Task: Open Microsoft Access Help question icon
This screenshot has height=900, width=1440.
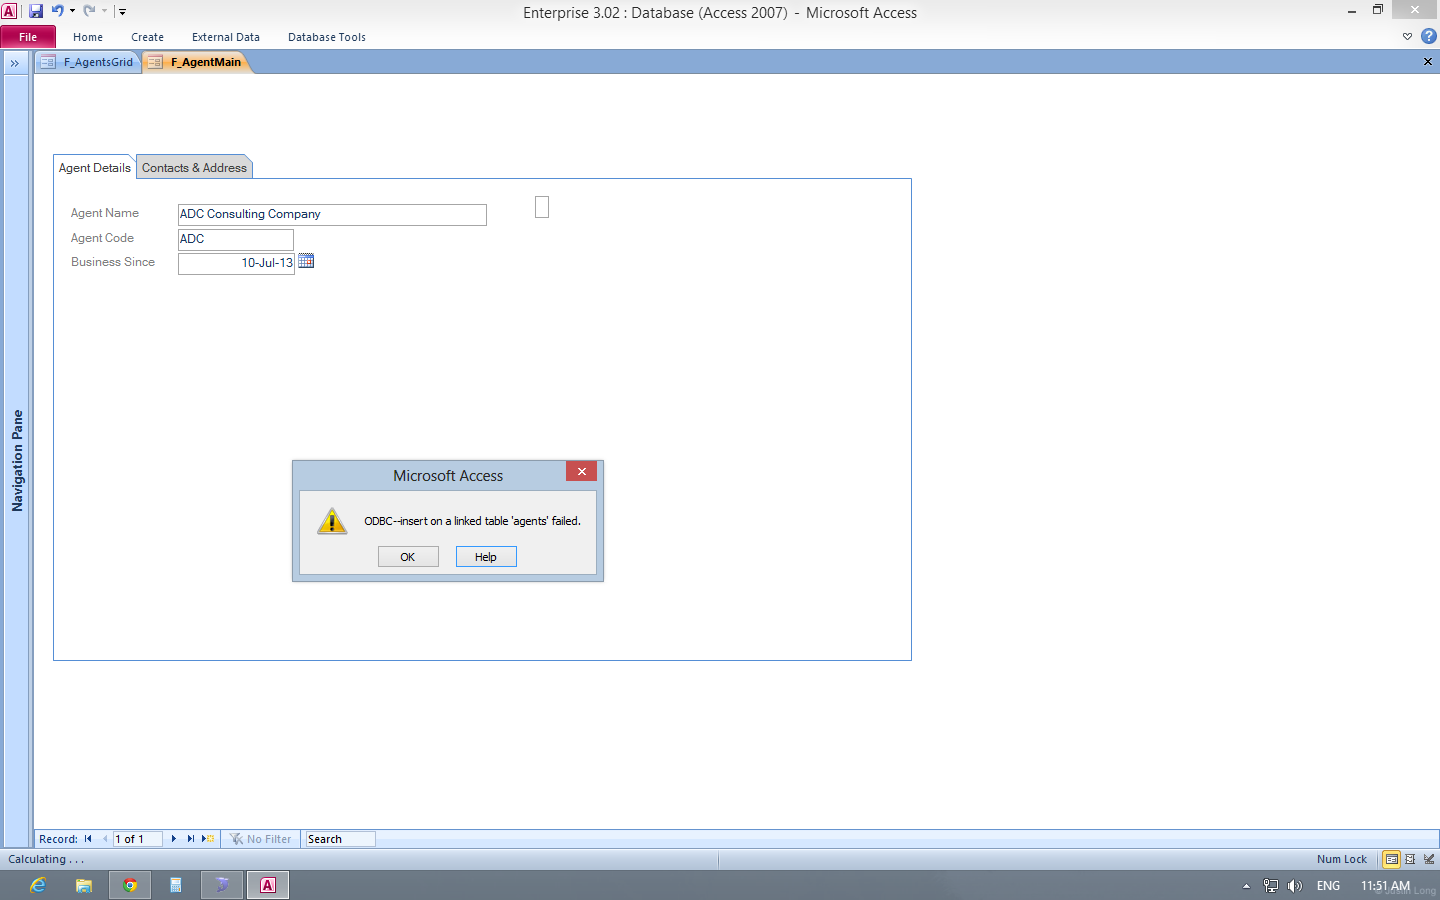Action: pos(1428,36)
